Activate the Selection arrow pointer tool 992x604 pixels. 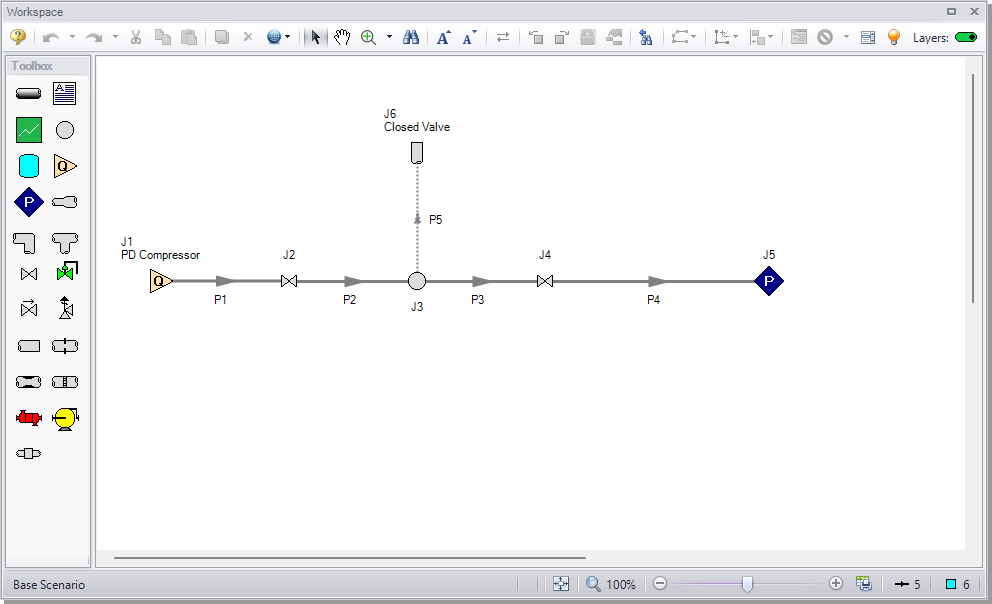click(x=315, y=37)
